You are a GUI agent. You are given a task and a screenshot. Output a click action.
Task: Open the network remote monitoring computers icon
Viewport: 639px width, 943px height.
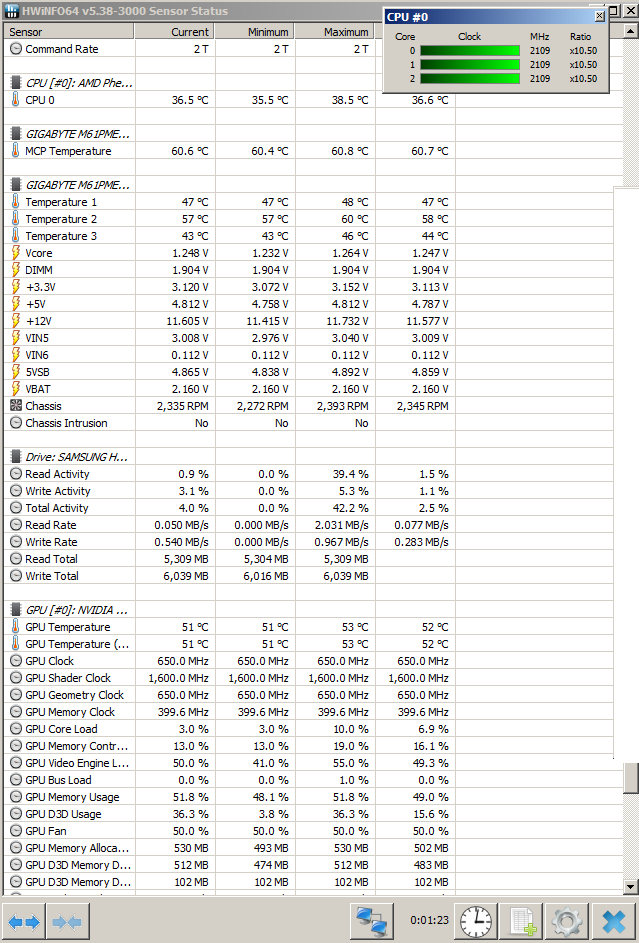click(371, 921)
